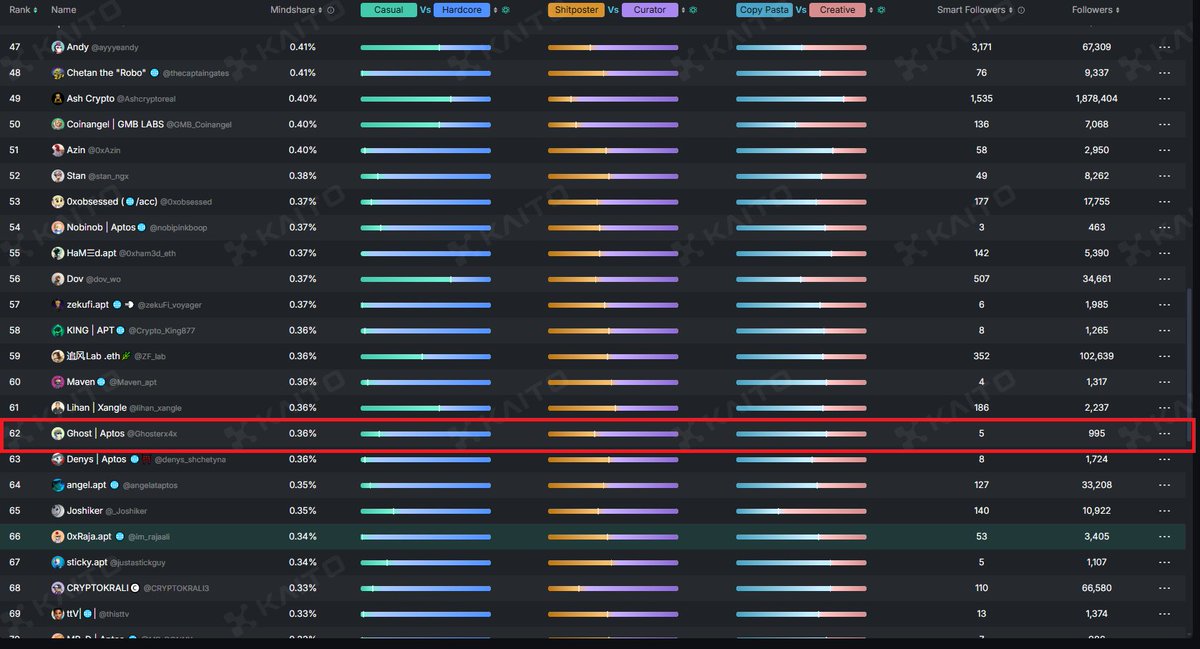Click Nobinob | Aptos avatar
Image resolution: width=1200 pixels, height=649 pixels.
pos(58,227)
